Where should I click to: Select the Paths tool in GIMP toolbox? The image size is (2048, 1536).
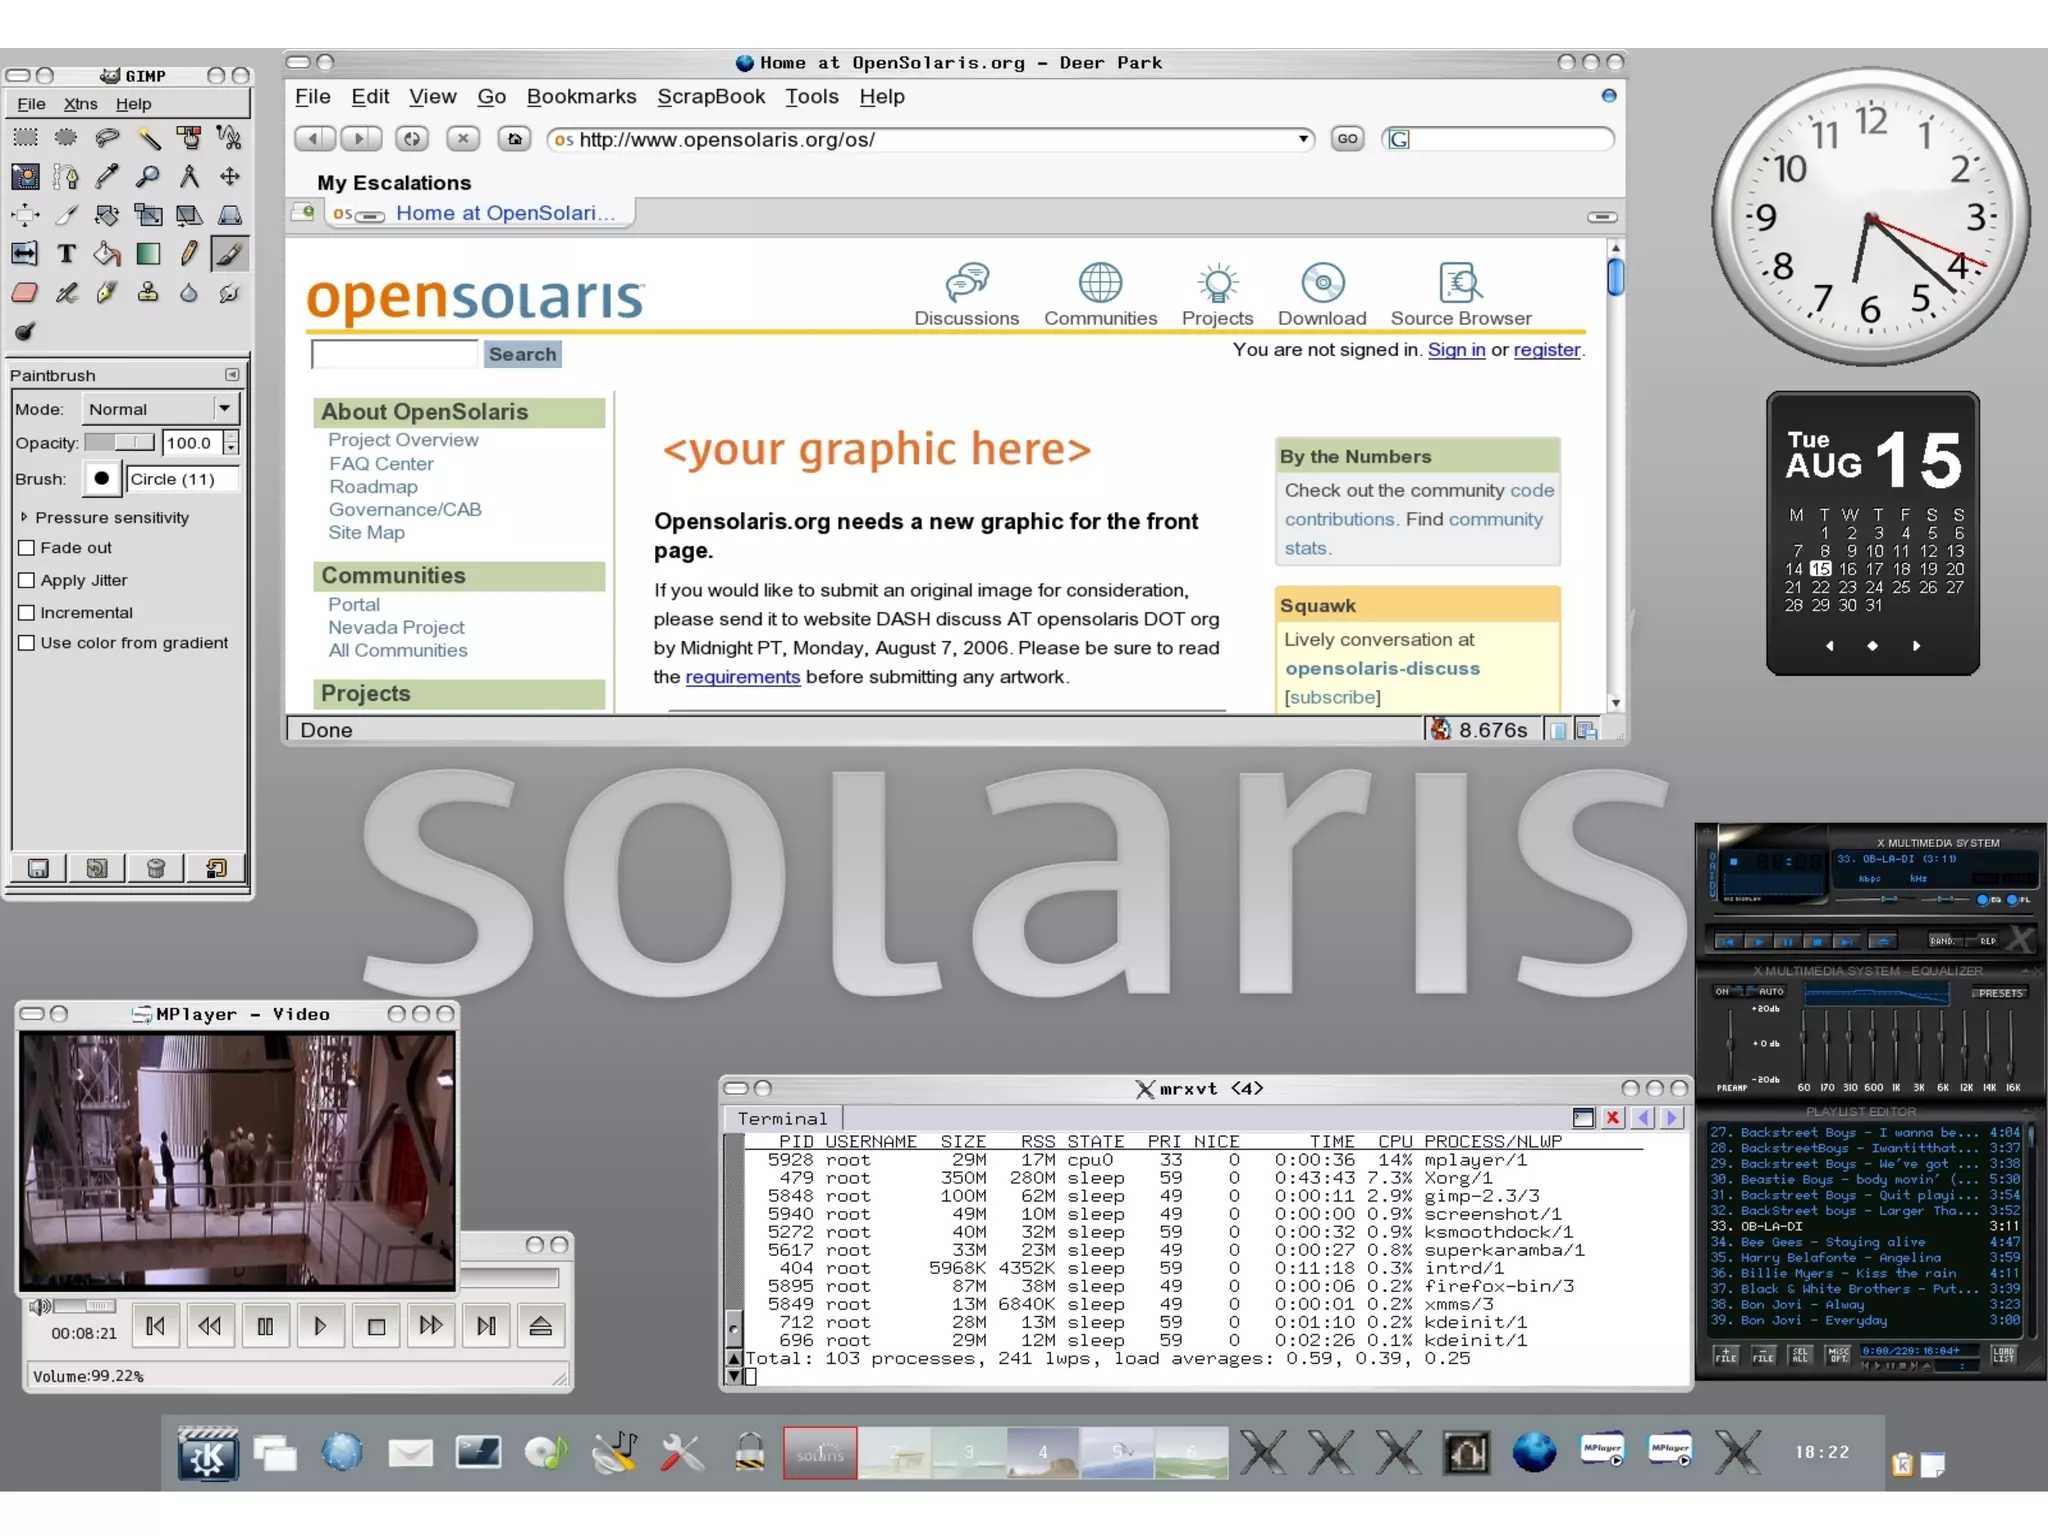pos(66,177)
